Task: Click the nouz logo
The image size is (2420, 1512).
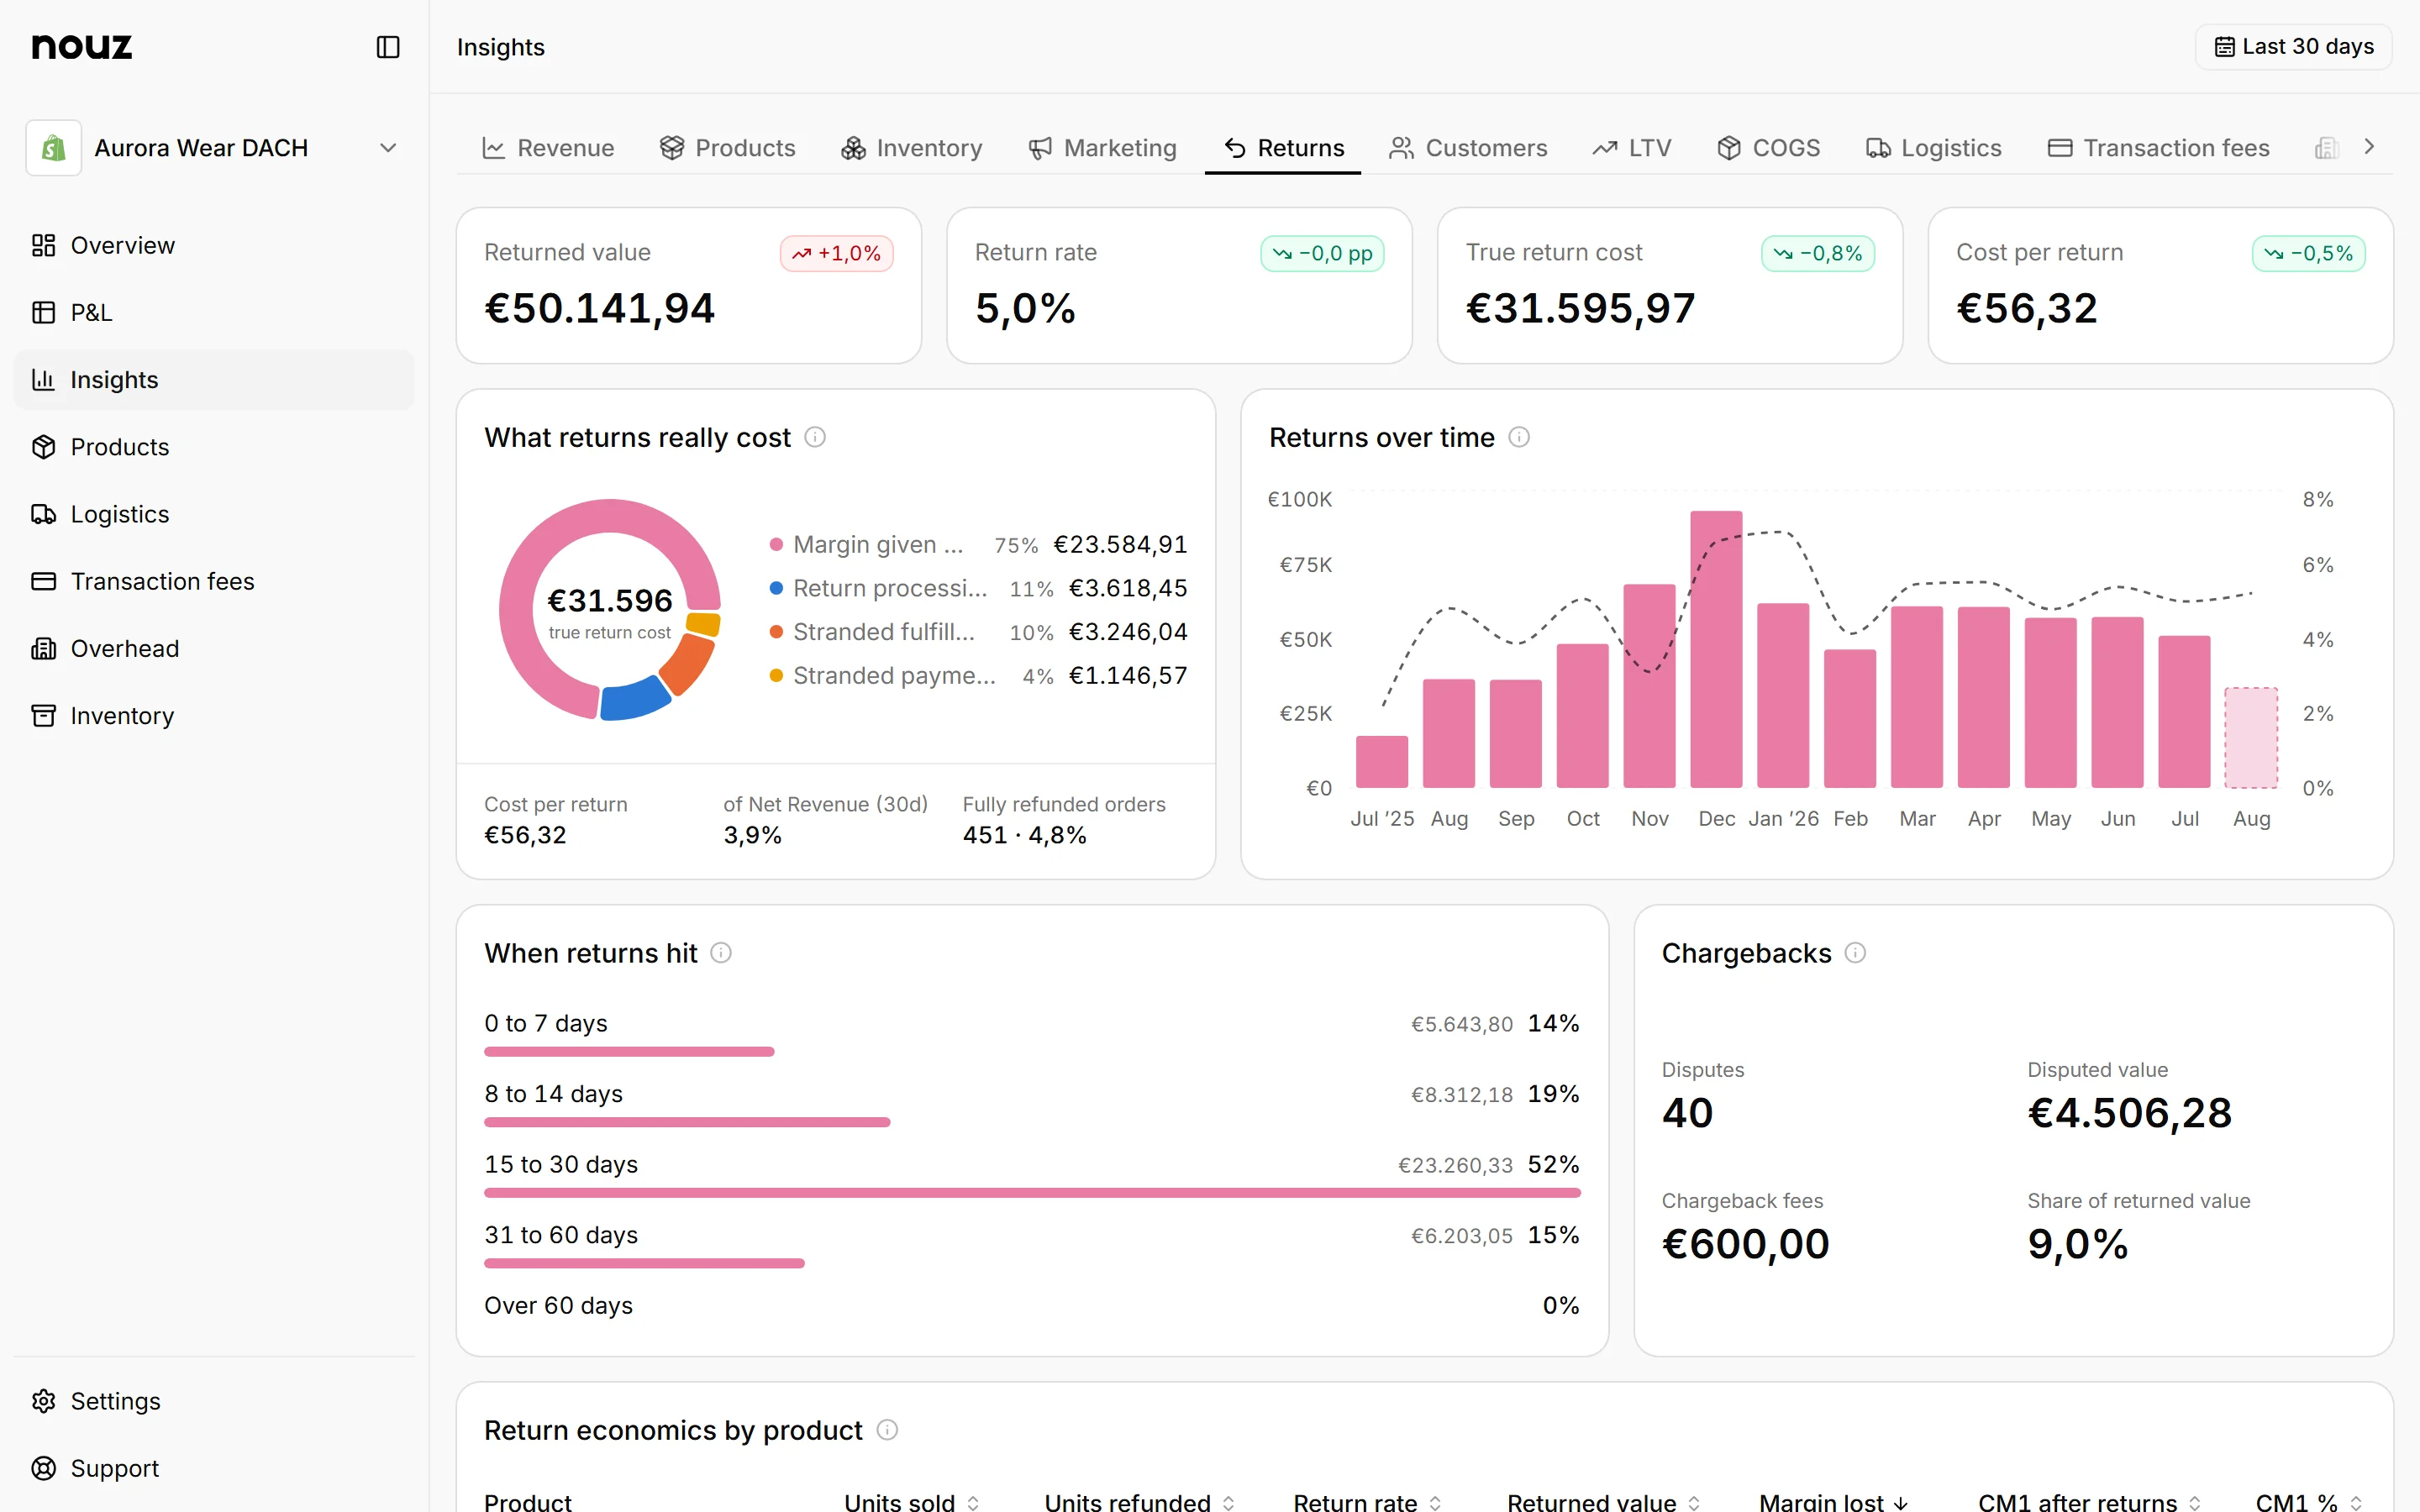Action: tap(82, 46)
